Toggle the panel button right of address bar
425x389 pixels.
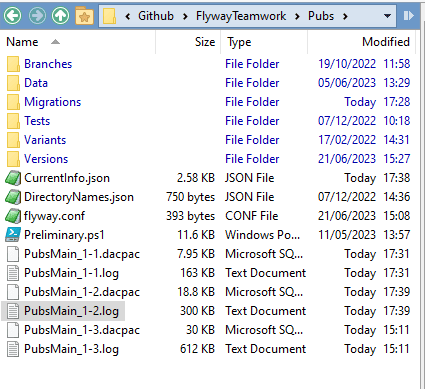409,15
